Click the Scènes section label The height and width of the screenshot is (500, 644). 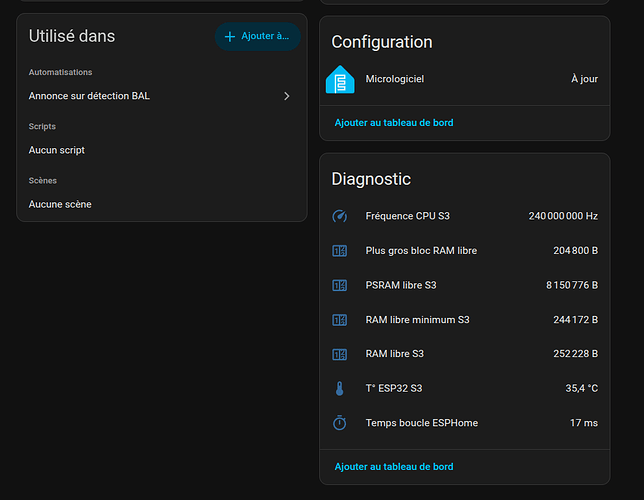click(43, 181)
